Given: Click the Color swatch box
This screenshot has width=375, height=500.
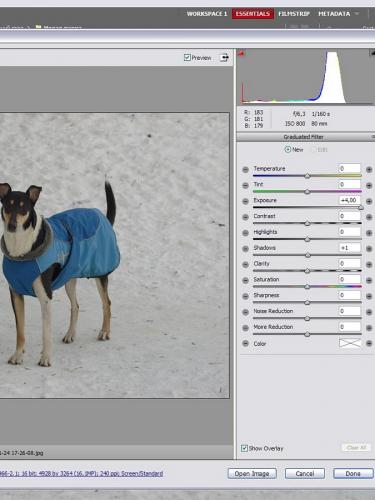Looking at the screenshot, I should (x=350, y=343).
